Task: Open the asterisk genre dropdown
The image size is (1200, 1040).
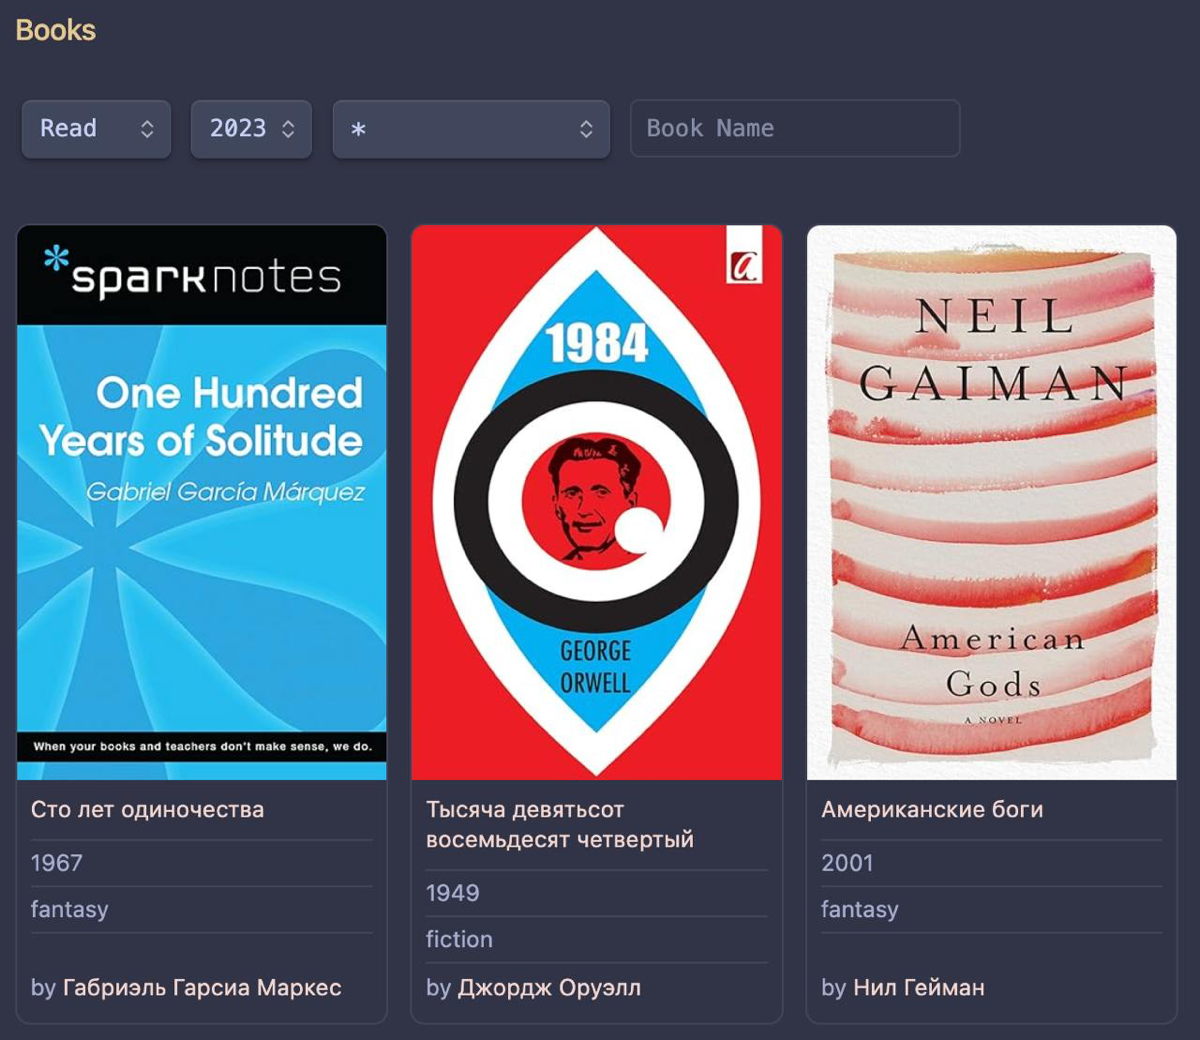Action: click(x=471, y=129)
